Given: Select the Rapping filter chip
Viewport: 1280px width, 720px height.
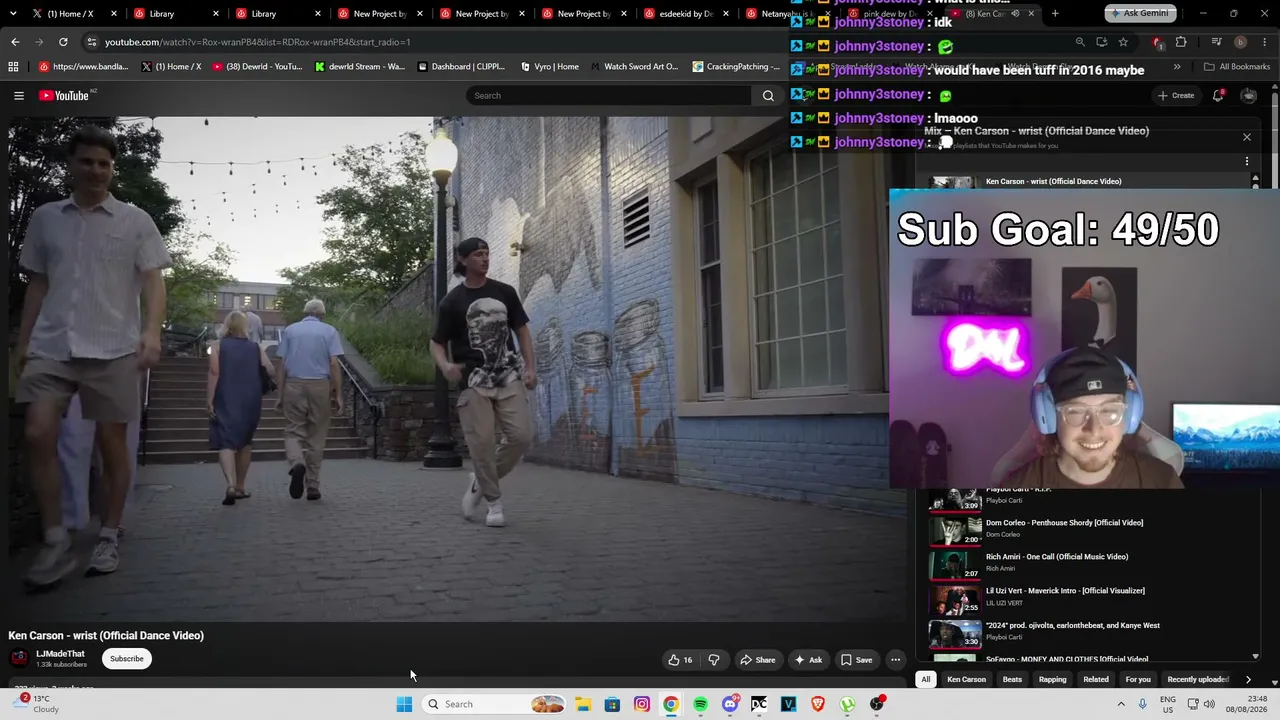Looking at the screenshot, I should 1053,680.
